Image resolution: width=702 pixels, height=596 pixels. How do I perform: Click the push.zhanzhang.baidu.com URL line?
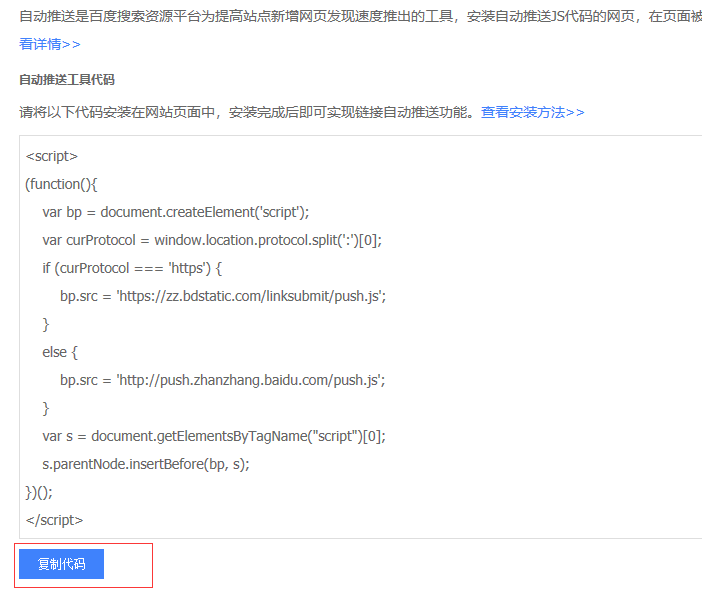[223, 380]
